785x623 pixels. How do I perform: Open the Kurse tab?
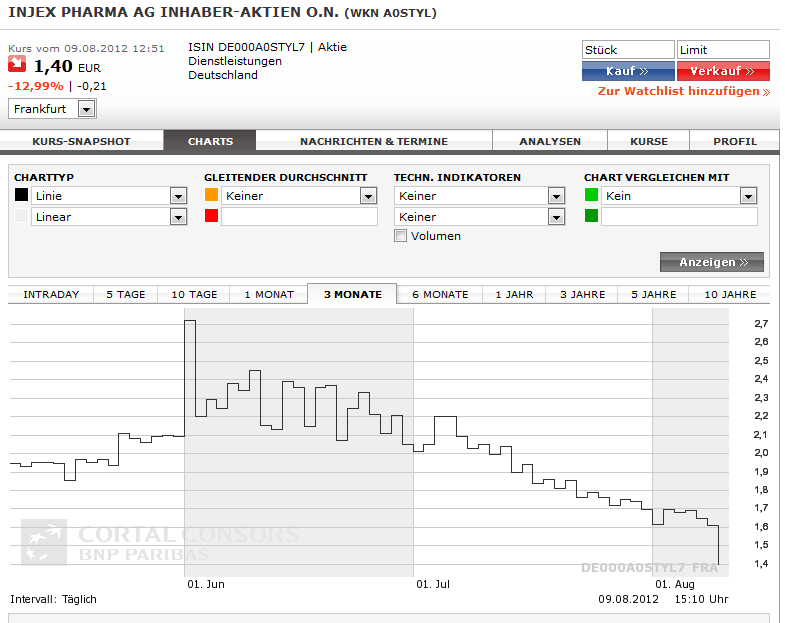(649, 142)
